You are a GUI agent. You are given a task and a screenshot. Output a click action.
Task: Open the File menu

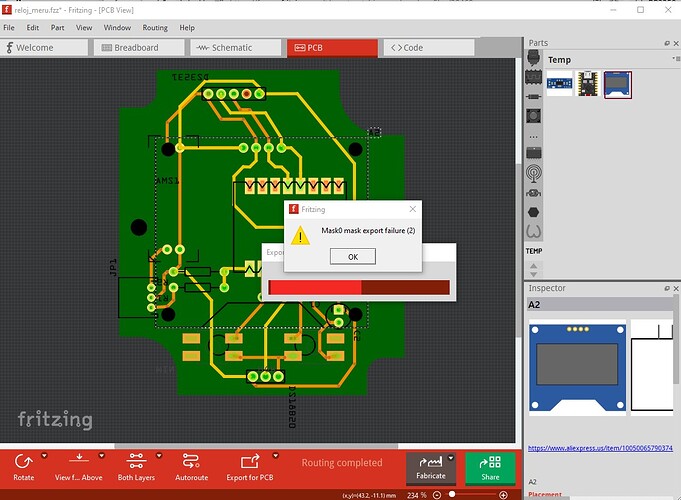pyautogui.click(x=9, y=27)
